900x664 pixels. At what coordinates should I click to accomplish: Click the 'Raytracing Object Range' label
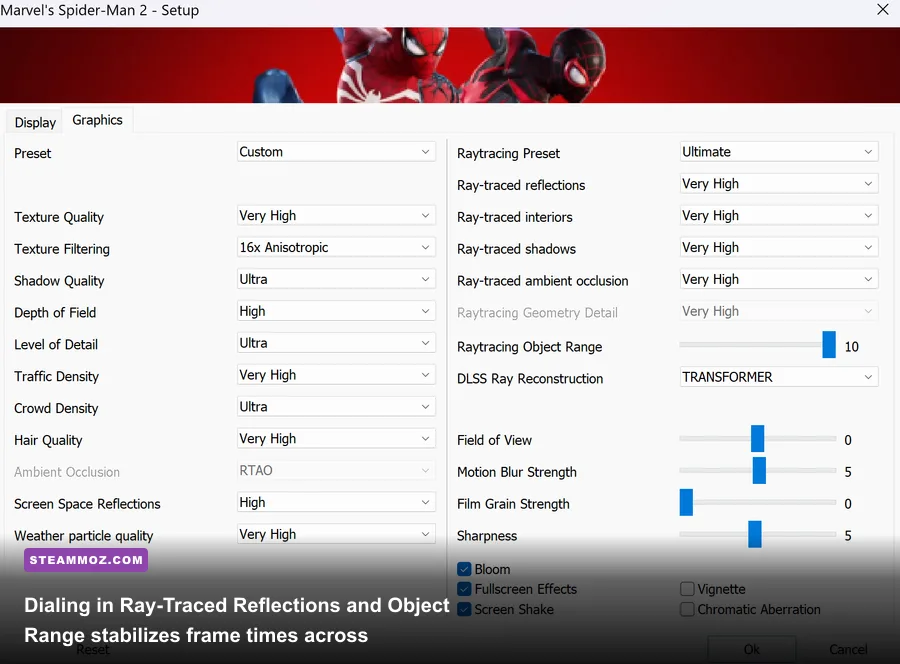coord(529,347)
